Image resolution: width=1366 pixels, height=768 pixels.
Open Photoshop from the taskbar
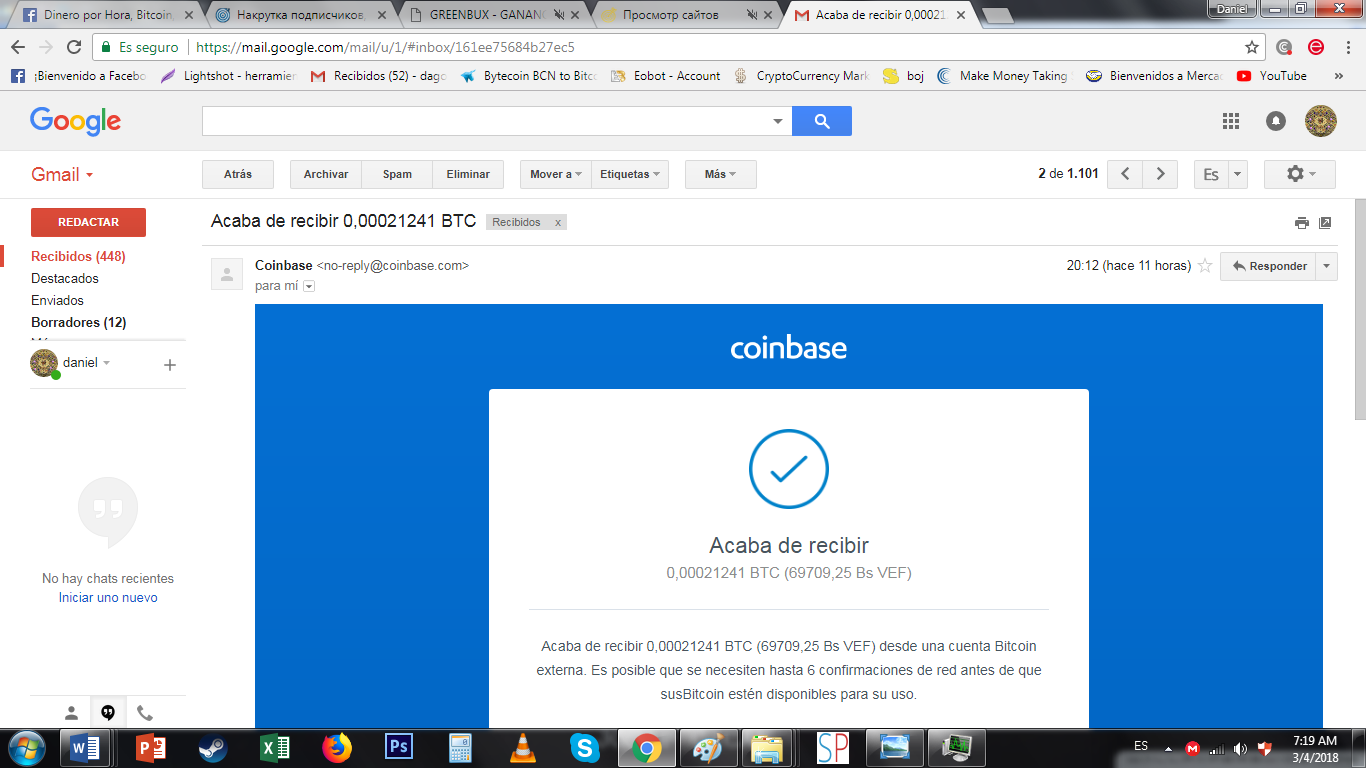click(399, 748)
